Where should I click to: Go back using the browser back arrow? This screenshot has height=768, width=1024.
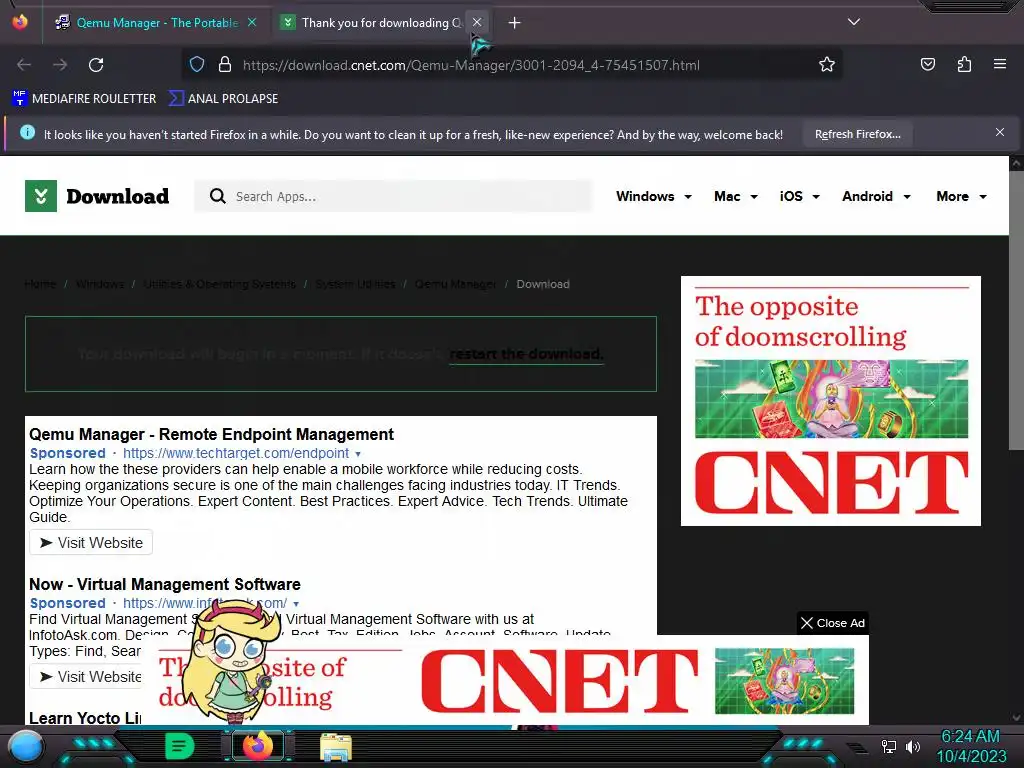(x=24, y=65)
